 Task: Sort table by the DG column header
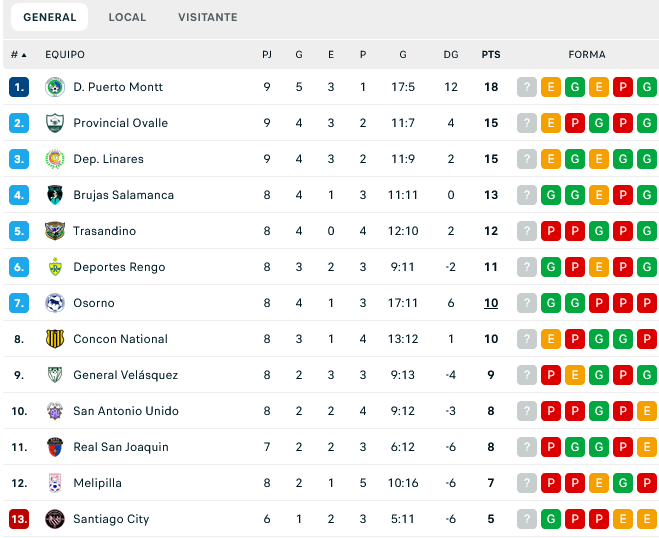pos(451,55)
